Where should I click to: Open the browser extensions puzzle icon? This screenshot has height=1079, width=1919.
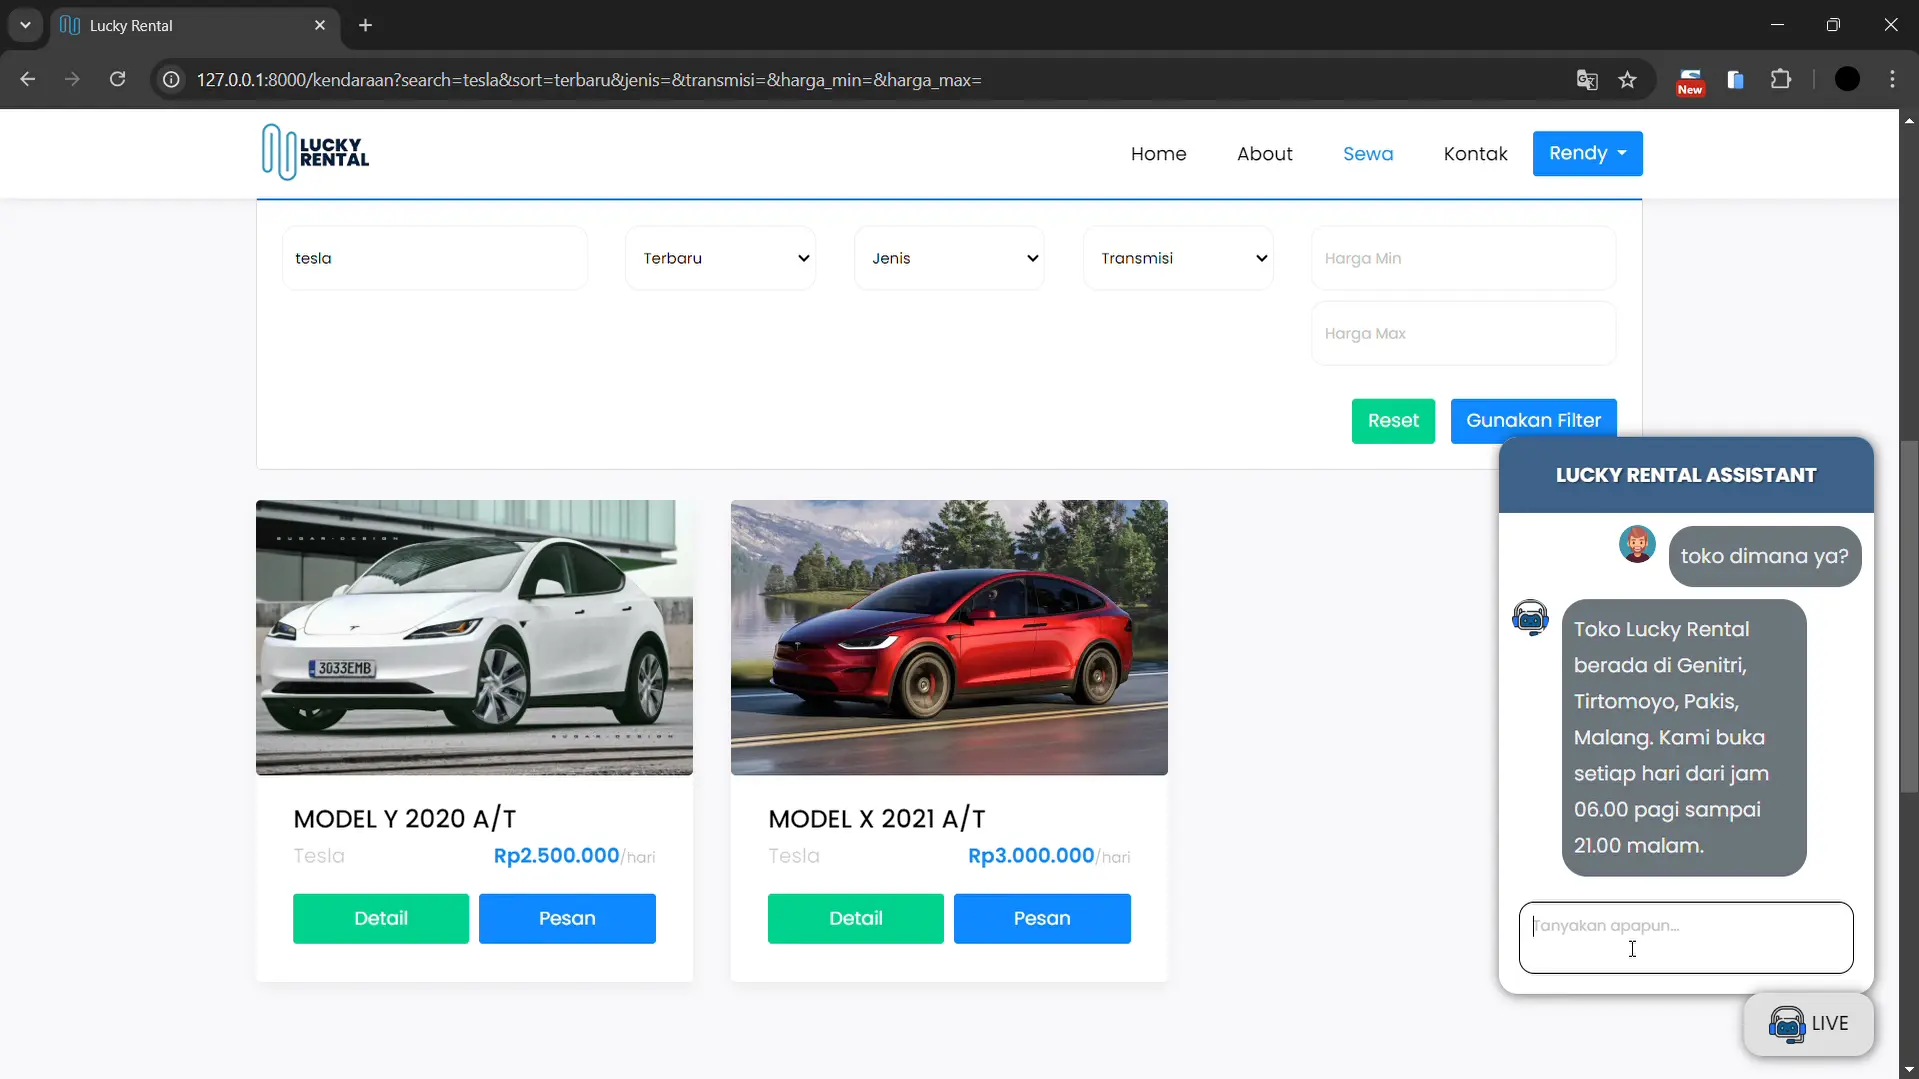1781,80
